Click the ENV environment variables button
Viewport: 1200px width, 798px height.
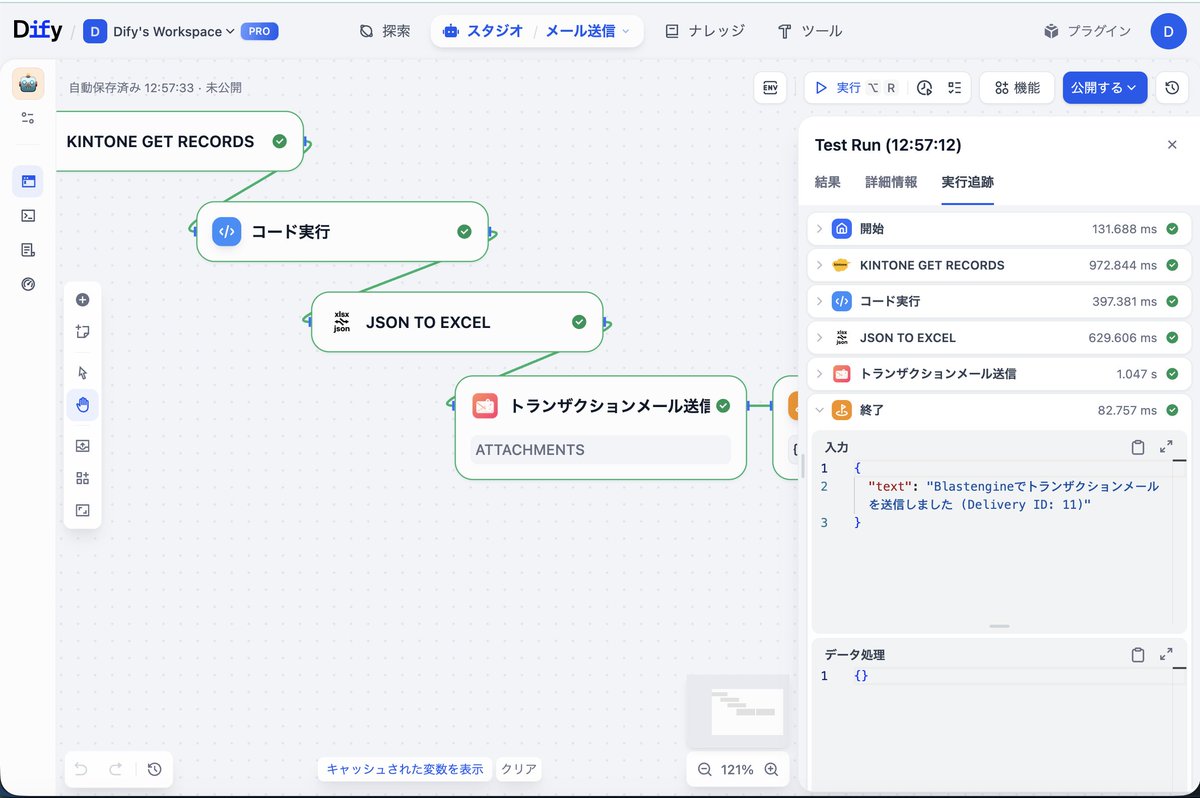(x=770, y=88)
